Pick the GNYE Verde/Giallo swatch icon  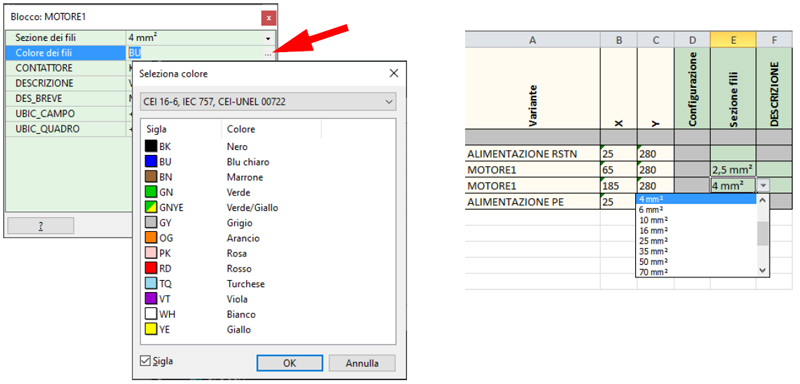[x=151, y=208]
